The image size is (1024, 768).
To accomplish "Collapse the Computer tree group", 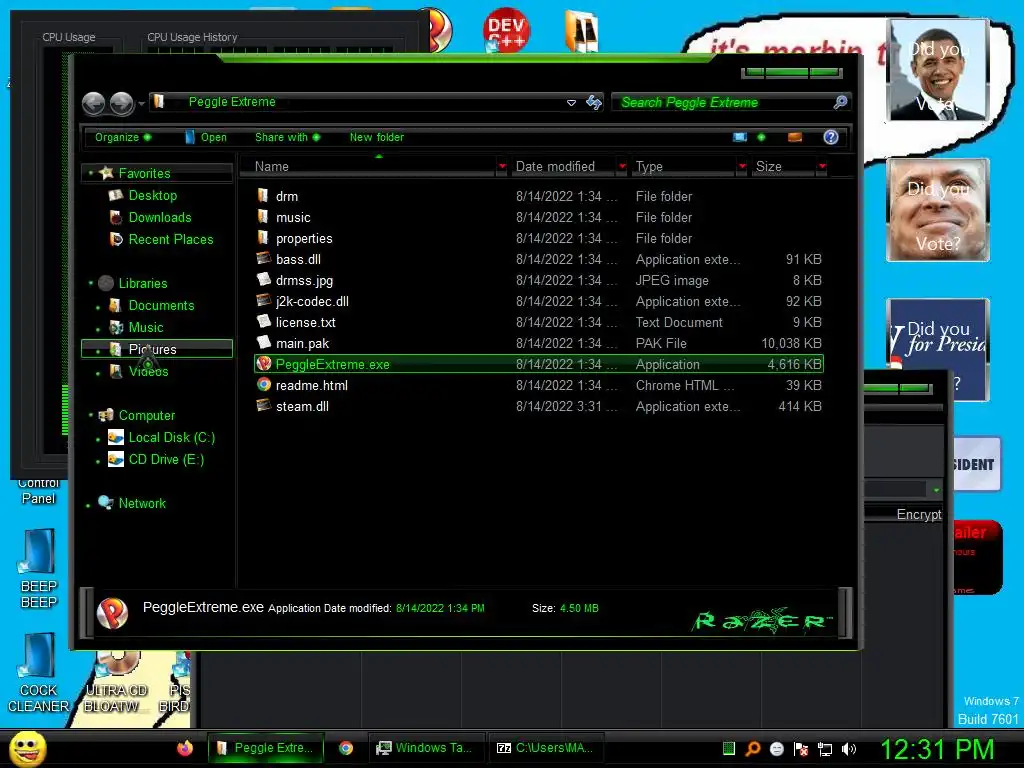I will (91, 415).
